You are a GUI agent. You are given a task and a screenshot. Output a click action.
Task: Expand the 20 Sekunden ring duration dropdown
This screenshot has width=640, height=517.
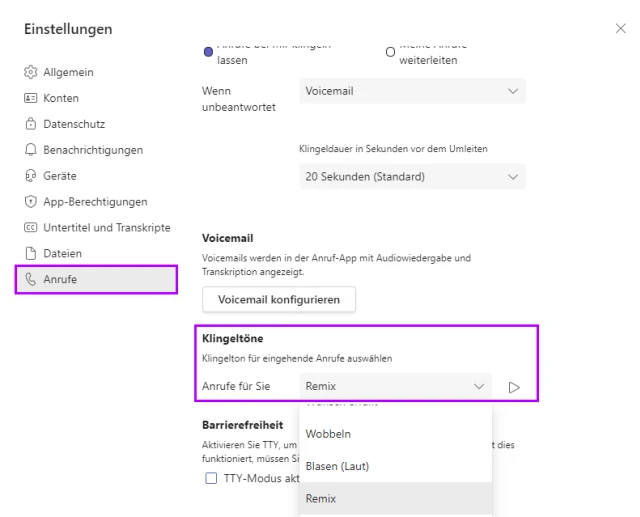tap(412, 177)
